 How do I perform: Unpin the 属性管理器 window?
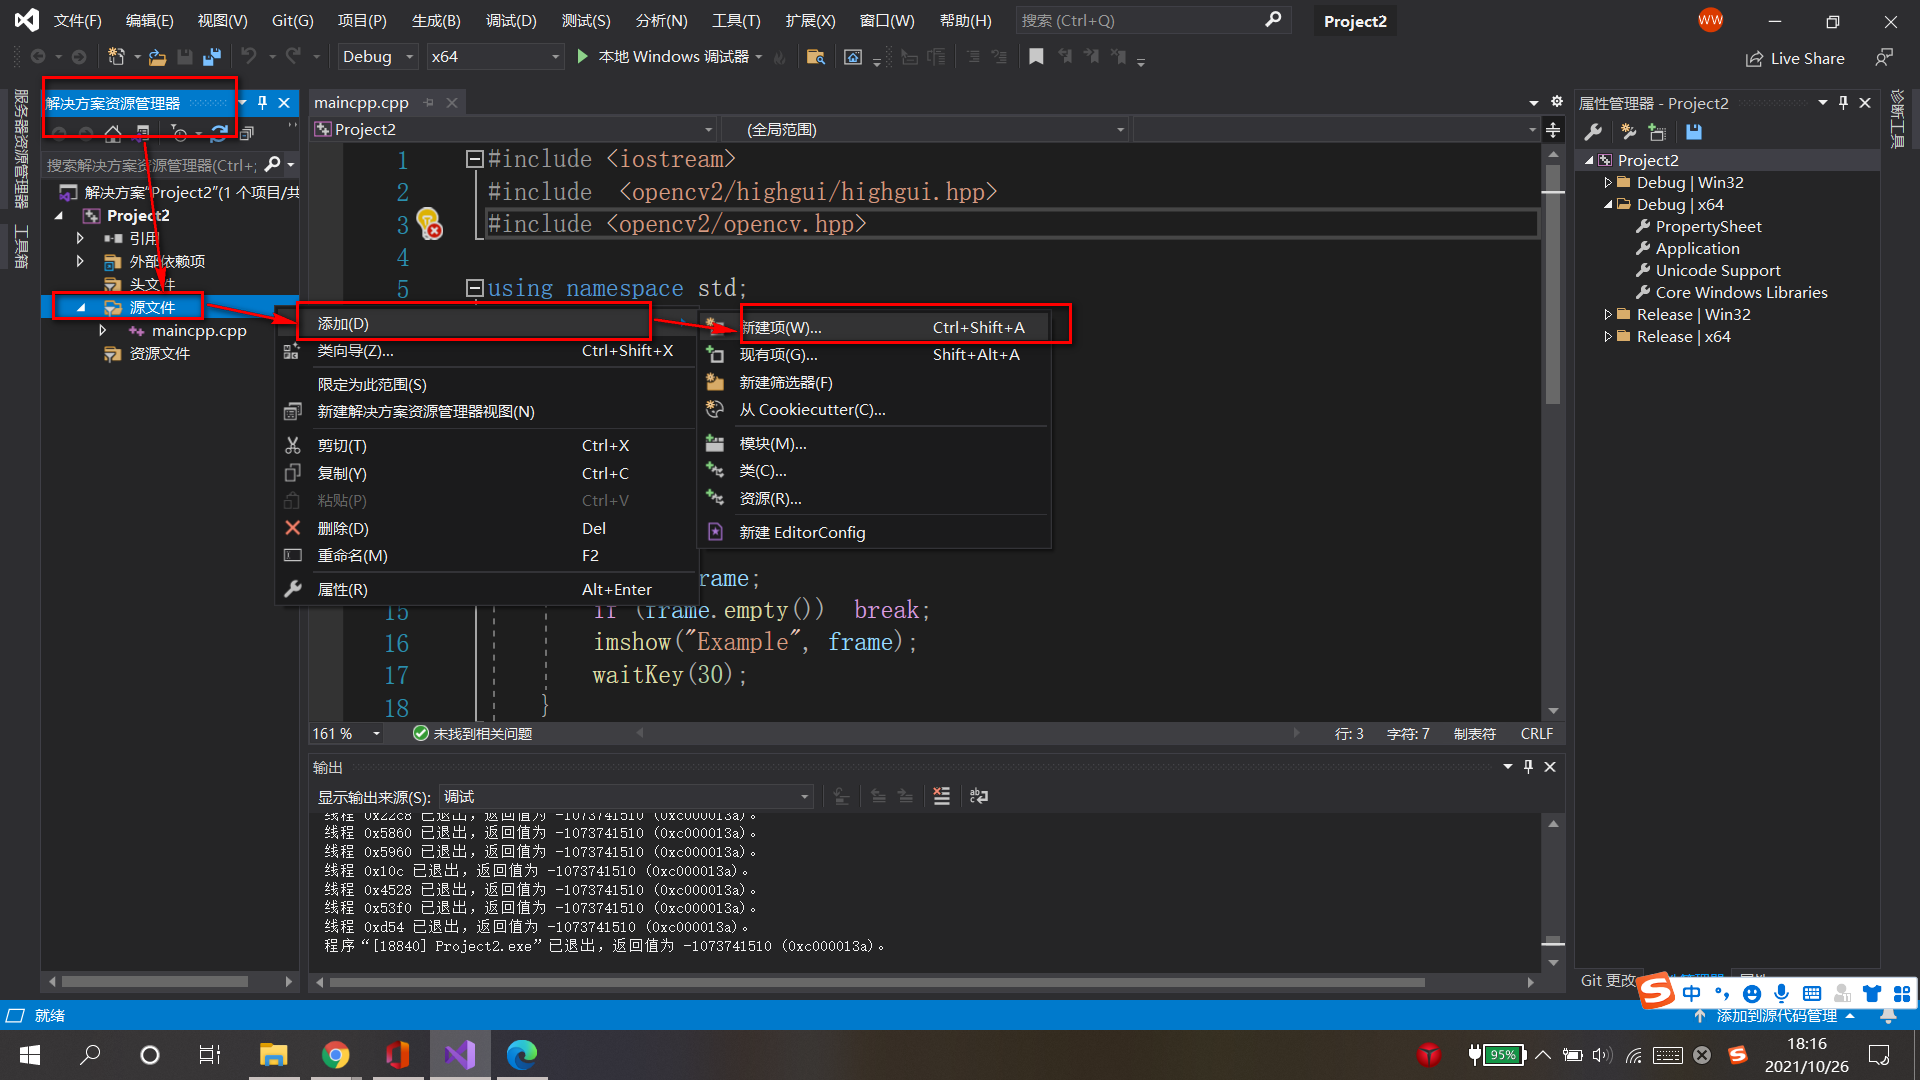point(1843,102)
